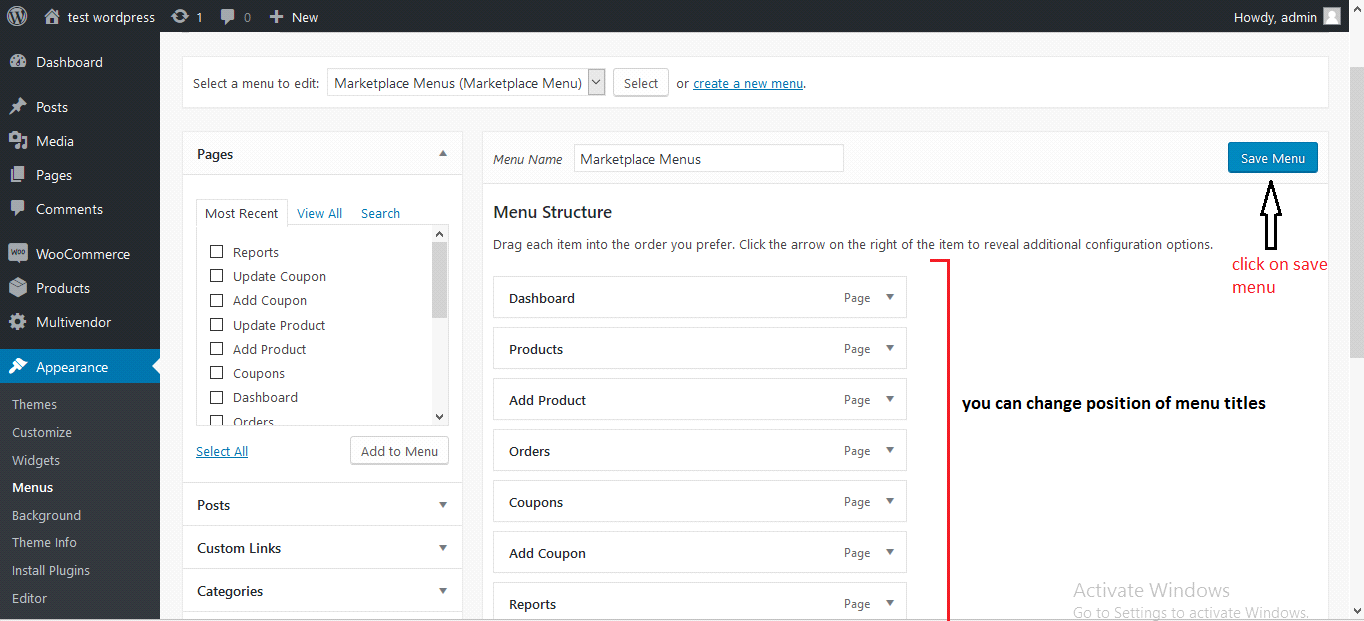
Task: Check the Reports page checkbox
Action: [x=216, y=252]
